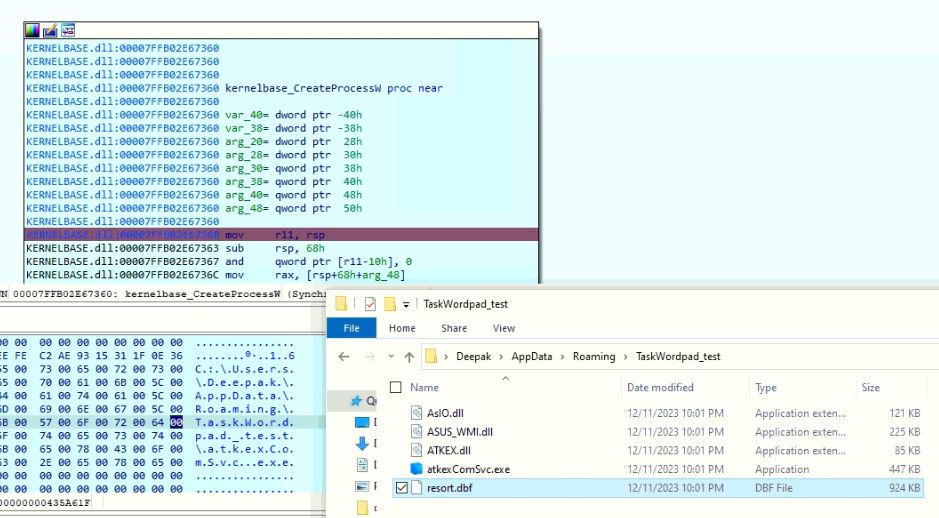Image resolution: width=939 pixels, height=518 pixels.
Task: Click the T.a.s.k.W.o.r.d. ASCII text in hex view
Action: pos(244,422)
